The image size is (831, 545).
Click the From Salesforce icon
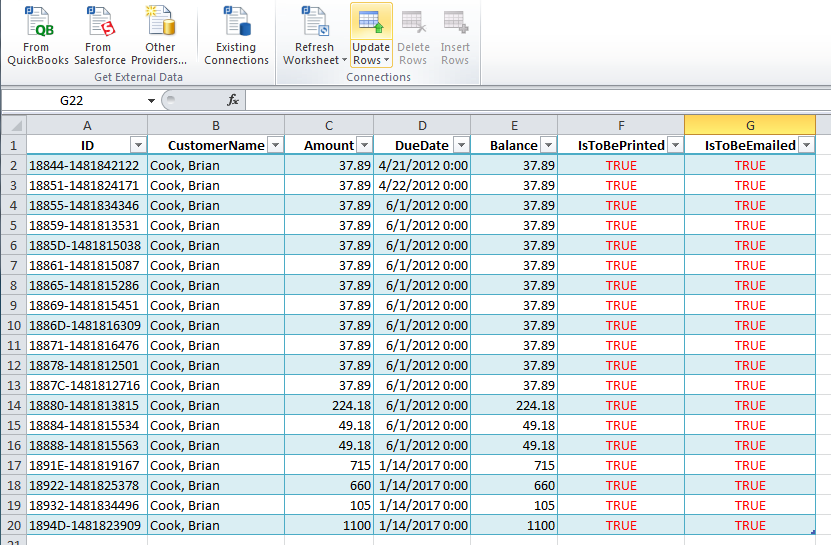click(x=99, y=22)
